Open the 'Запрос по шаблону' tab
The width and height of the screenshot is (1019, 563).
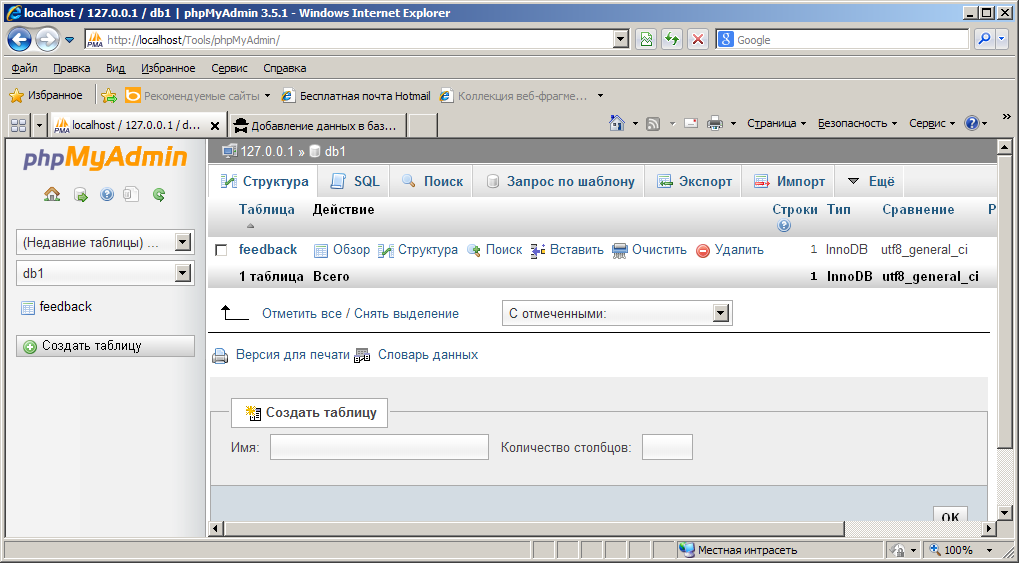pyautogui.click(x=559, y=181)
